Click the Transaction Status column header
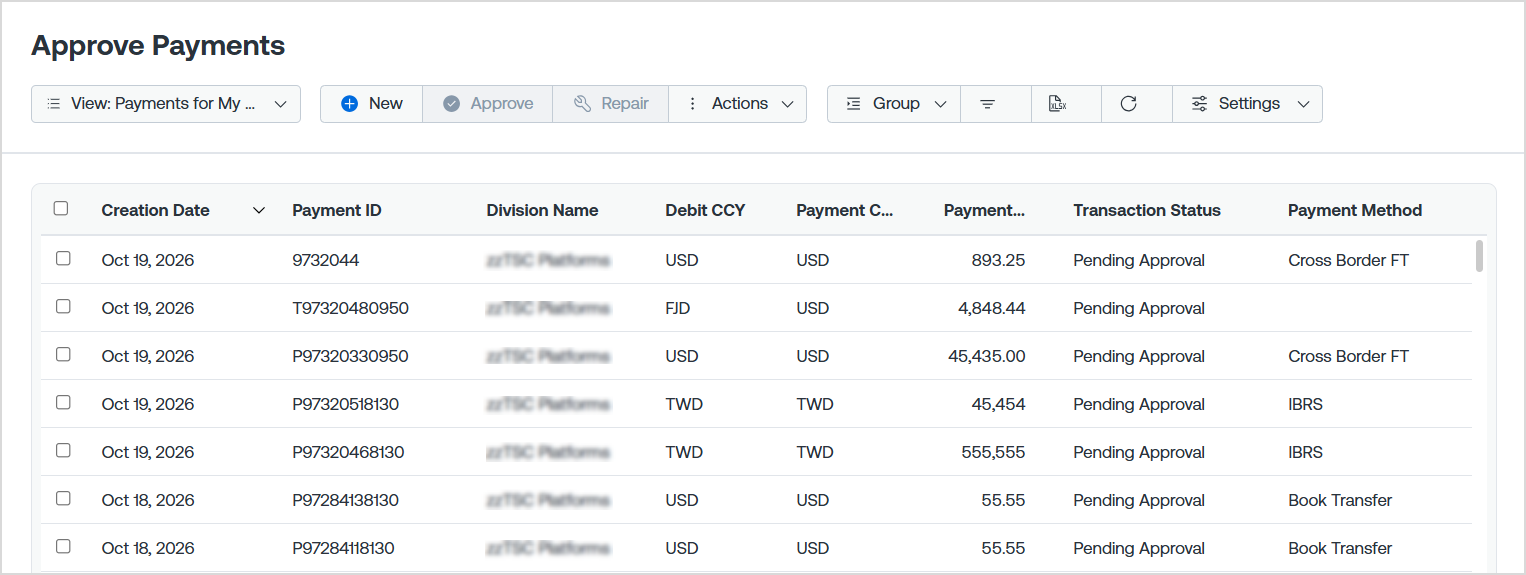The image size is (1526, 575). tap(1147, 211)
